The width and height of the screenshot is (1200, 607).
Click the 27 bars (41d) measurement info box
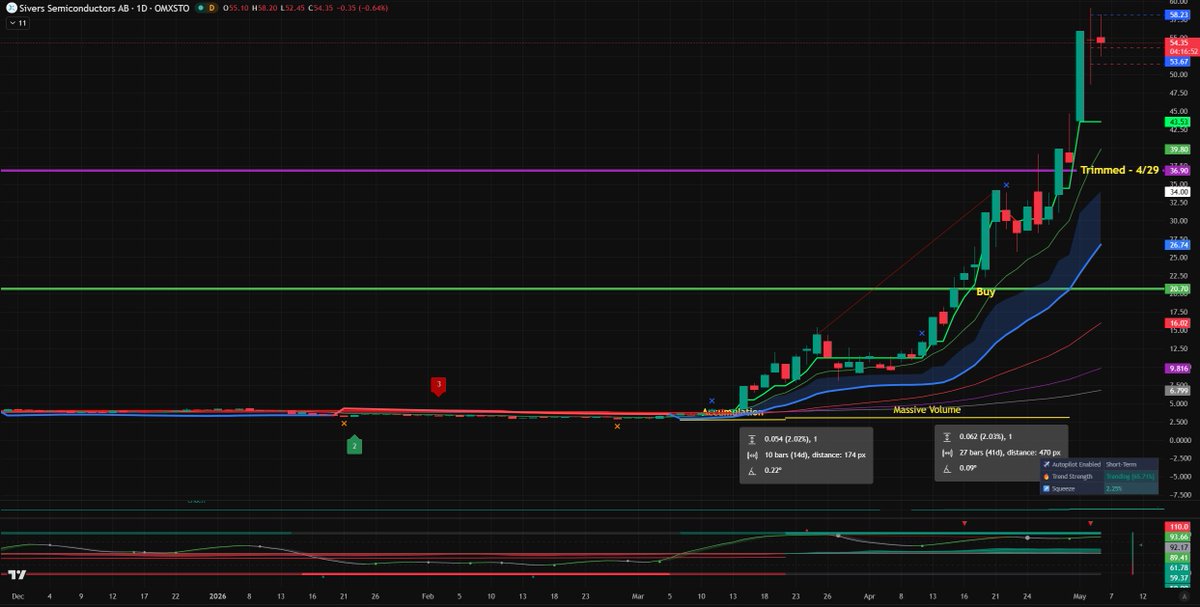click(1001, 455)
